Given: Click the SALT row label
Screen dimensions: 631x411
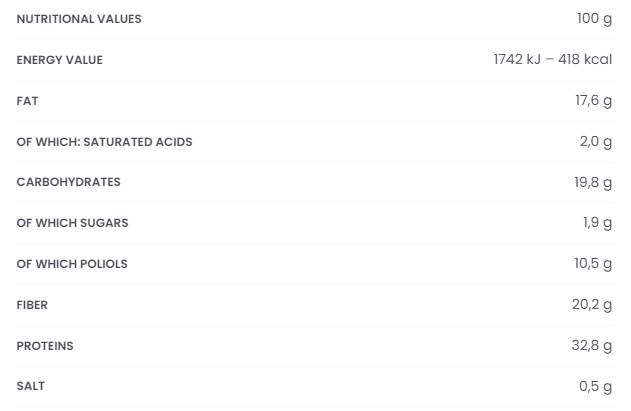Looking at the screenshot, I should [x=30, y=386].
